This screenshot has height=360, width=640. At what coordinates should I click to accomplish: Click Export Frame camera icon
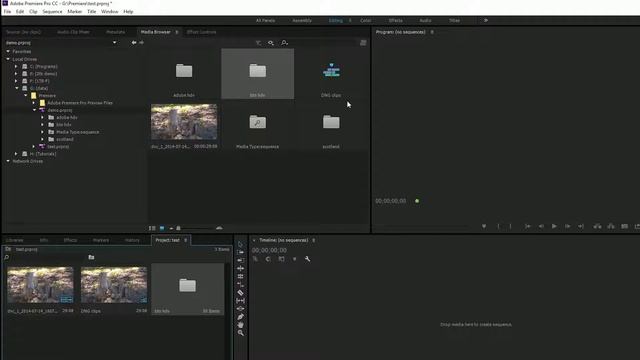[x=624, y=226]
